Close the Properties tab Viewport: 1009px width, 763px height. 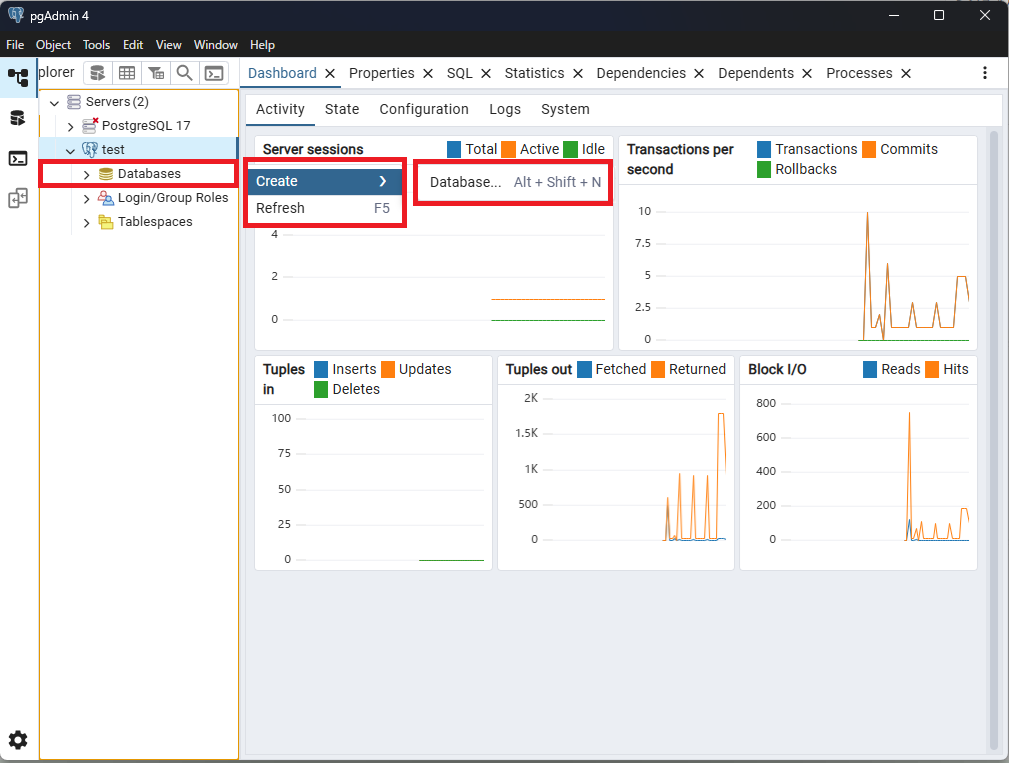428,73
